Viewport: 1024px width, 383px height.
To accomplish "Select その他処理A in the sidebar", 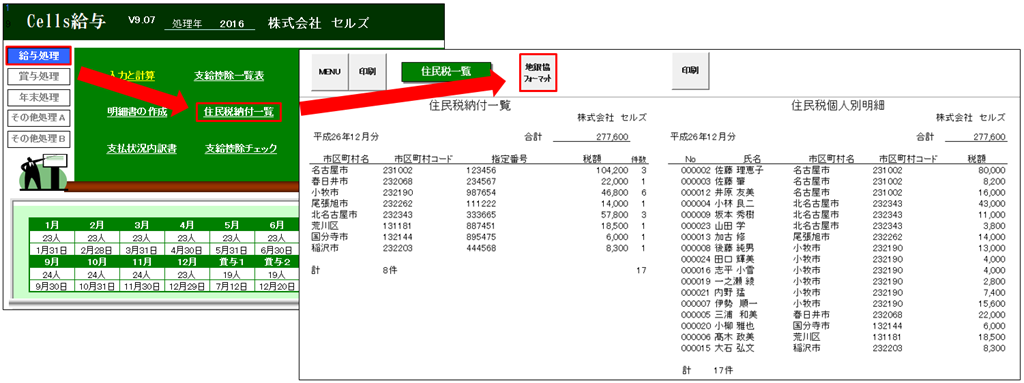I will 38,118.
